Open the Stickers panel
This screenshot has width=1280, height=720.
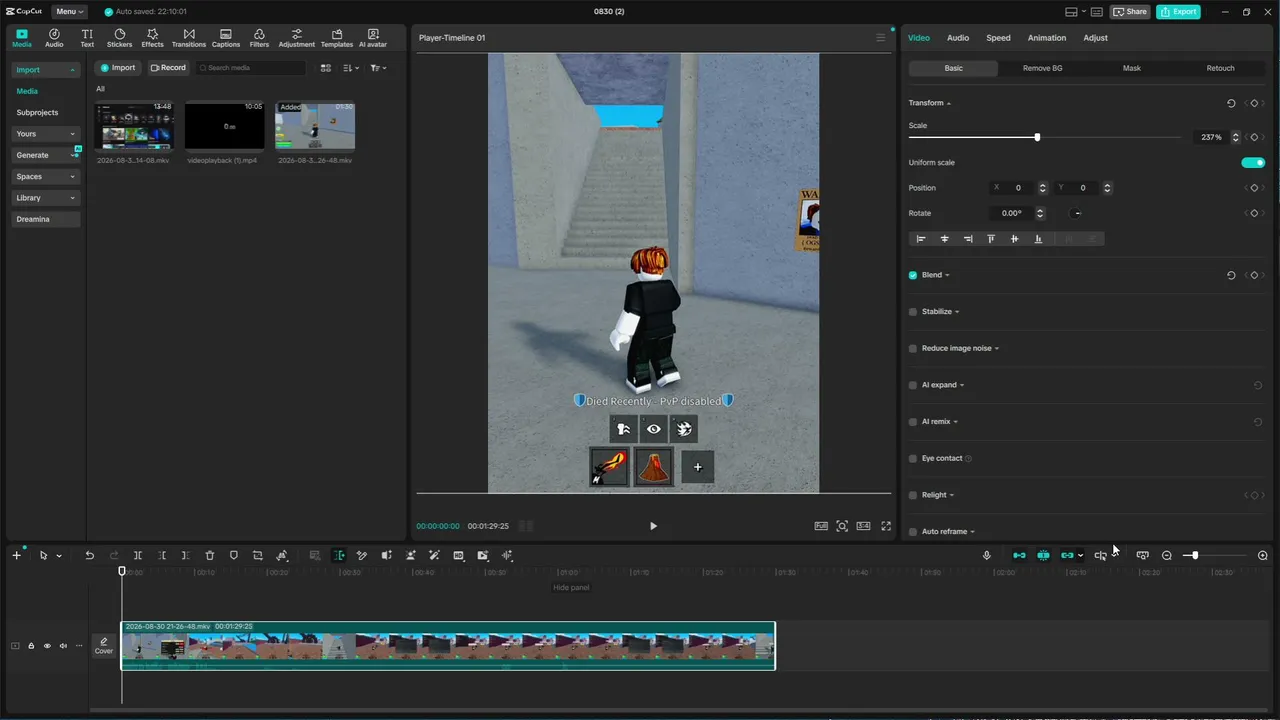click(119, 38)
